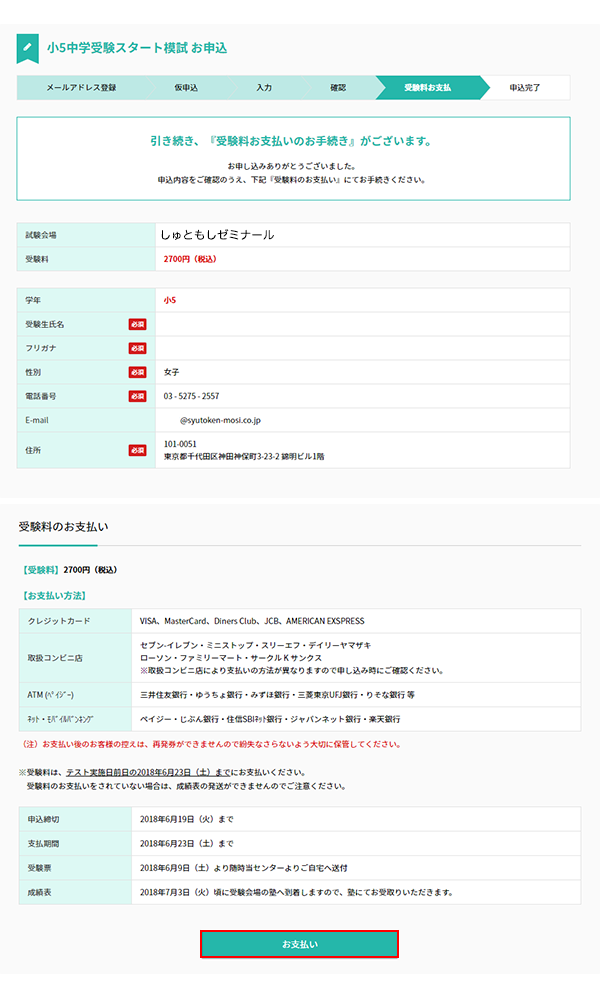Click the 必須 badge beside 電話番号
The height and width of the screenshot is (1000, 600).
click(x=137, y=396)
